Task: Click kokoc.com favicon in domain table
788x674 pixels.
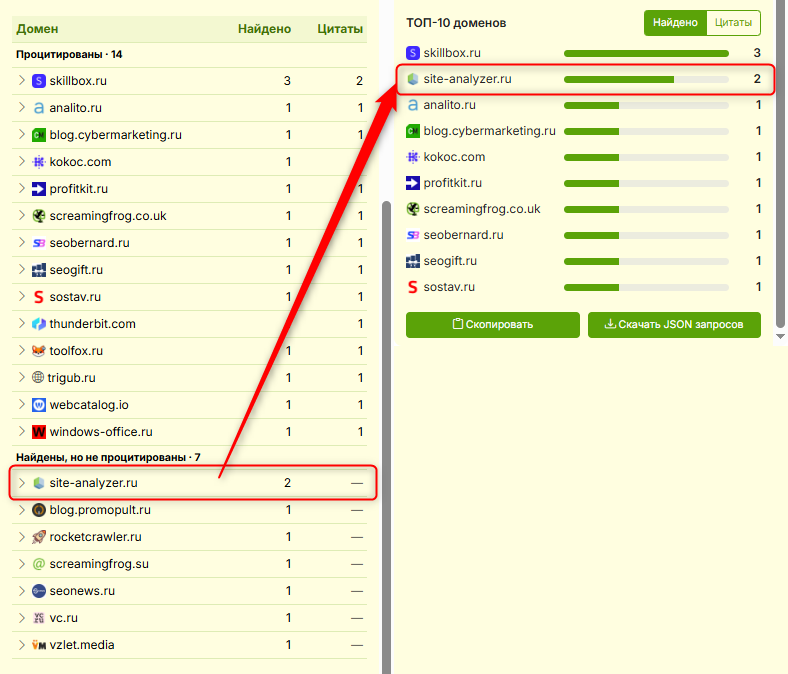Action: pyautogui.click(x=39, y=162)
